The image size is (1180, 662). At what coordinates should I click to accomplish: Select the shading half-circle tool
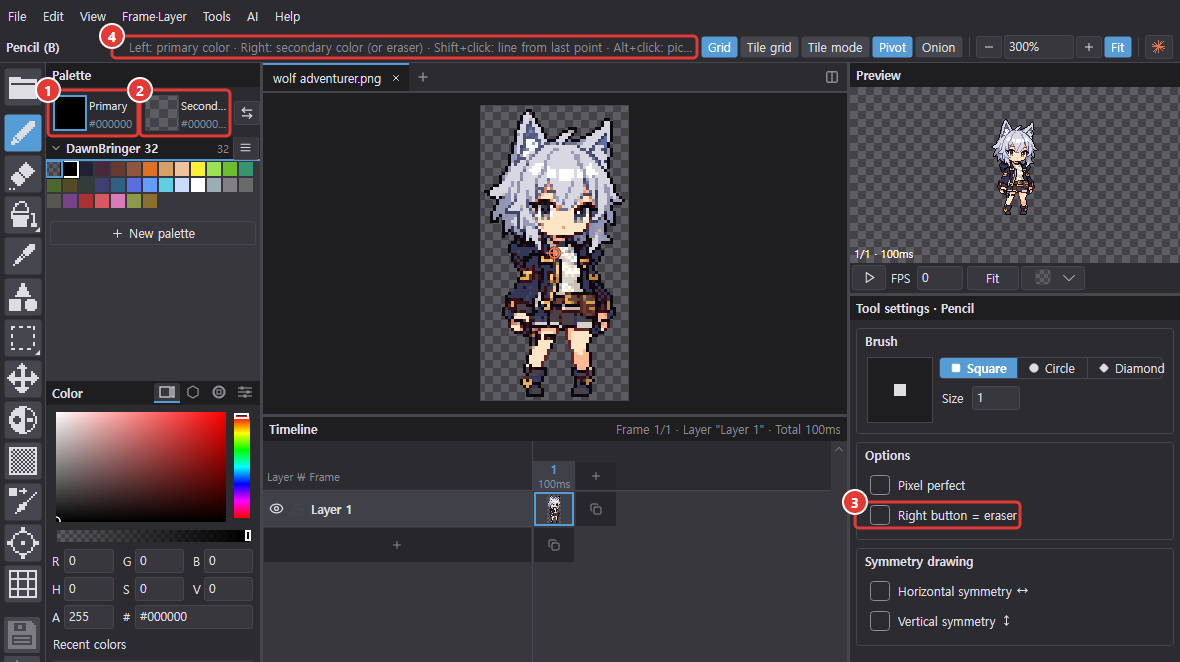23,420
